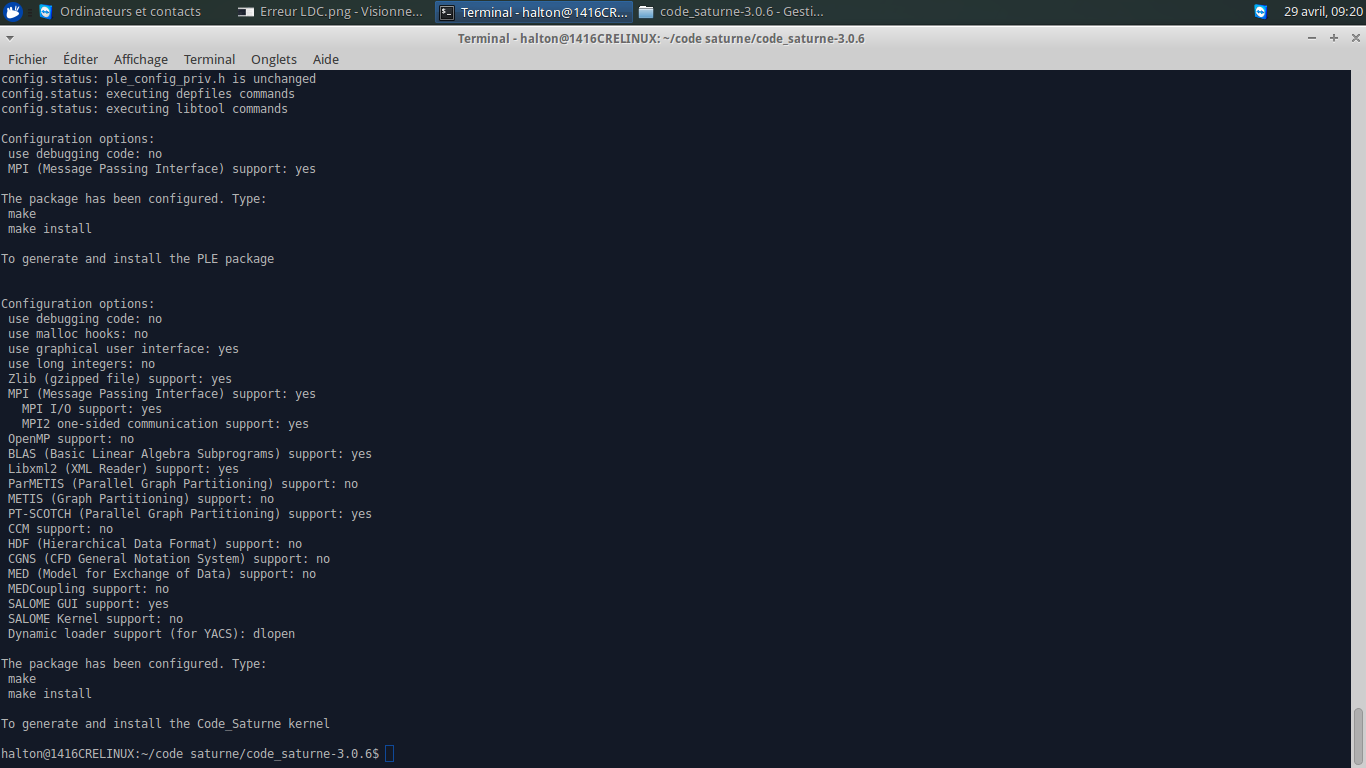Switch to the Ordinateurs et contacts window
The height and width of the screenshot is (768, 1366).
click(x=130, y=12)
